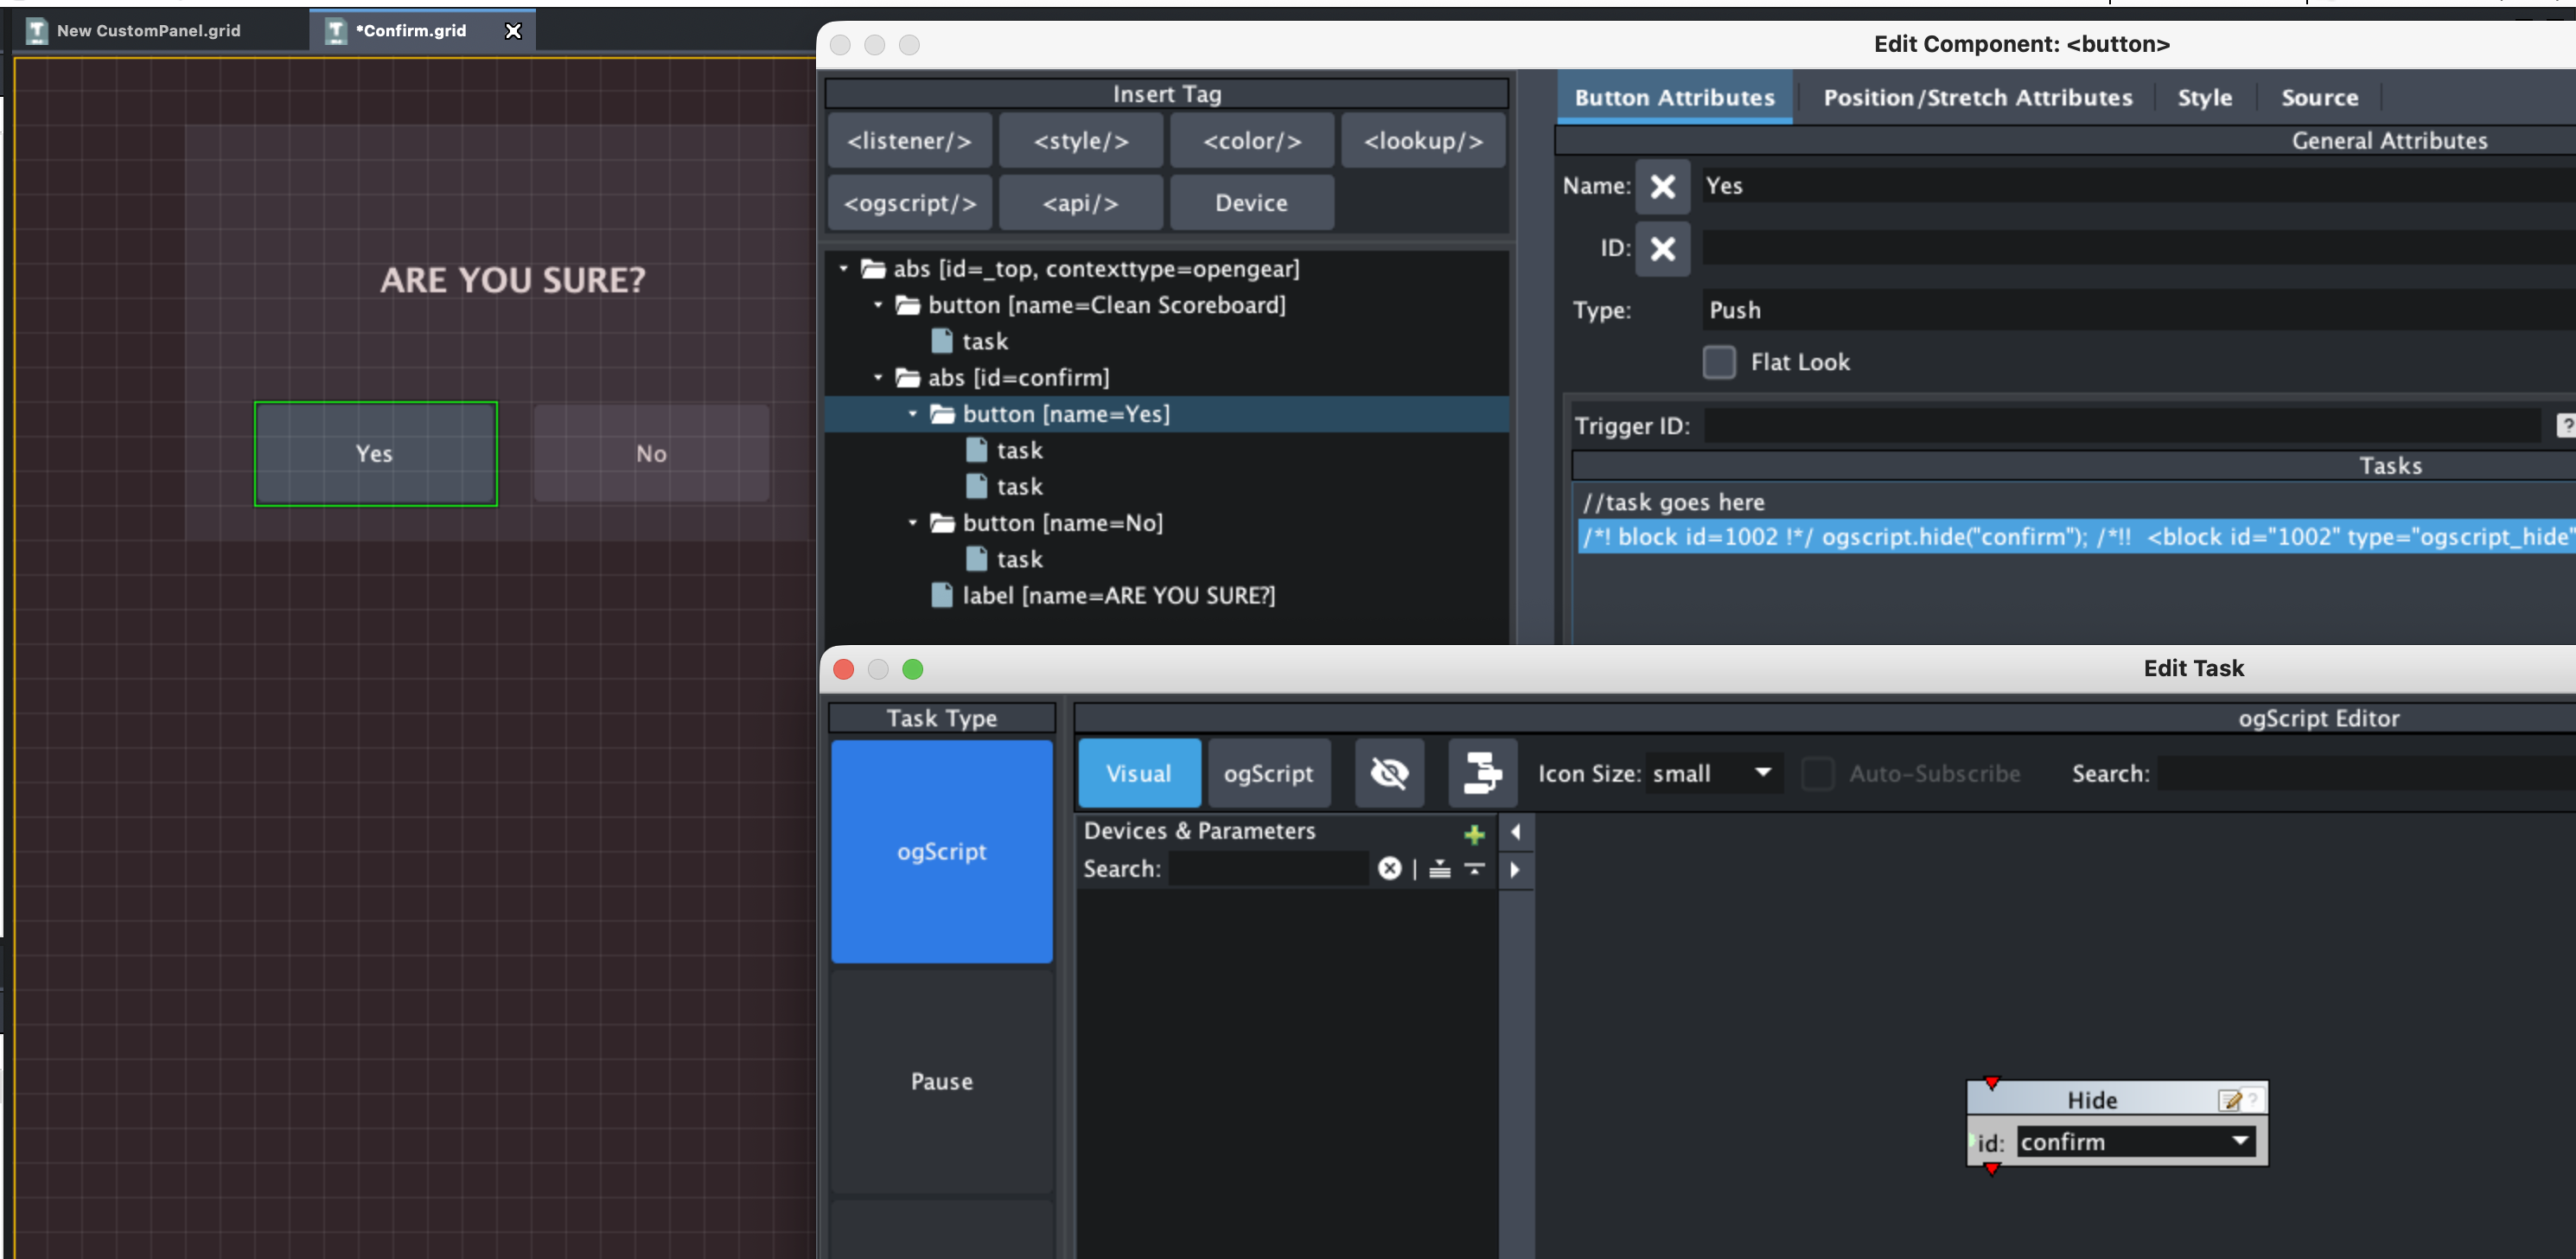The height and width of the screenshot is (1259, 2576).
Task: Click X icon next to ID field
Action: tap(1662, 248)
